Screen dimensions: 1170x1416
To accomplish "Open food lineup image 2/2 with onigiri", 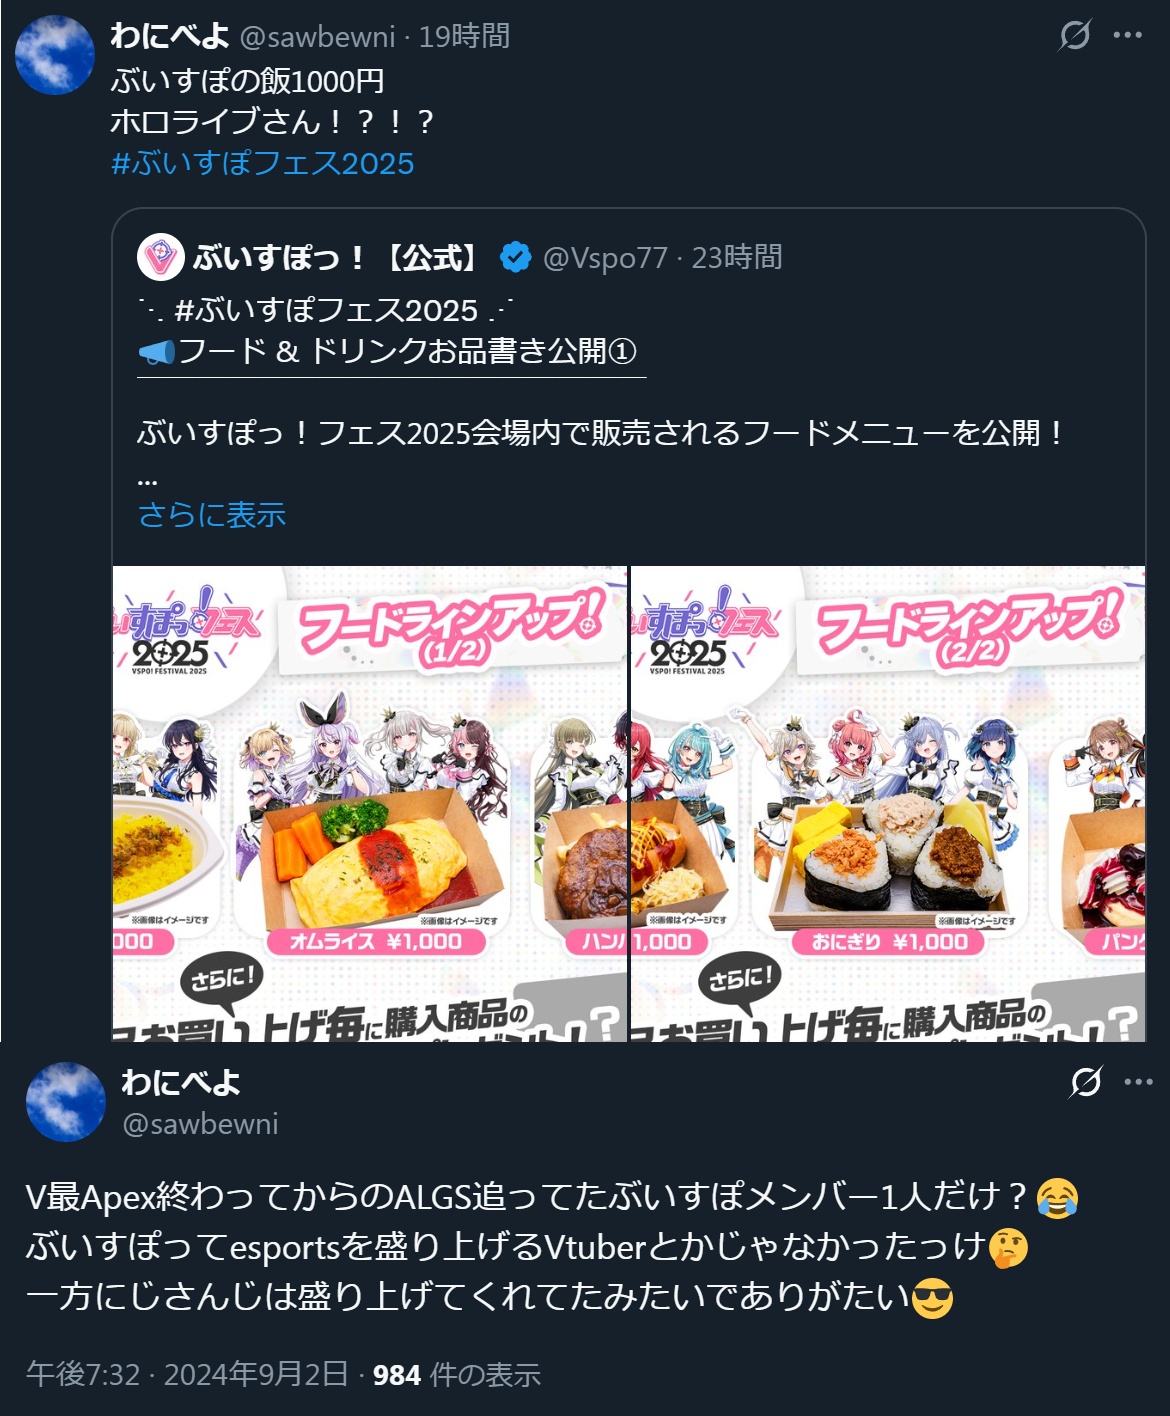I will point(888,804).
